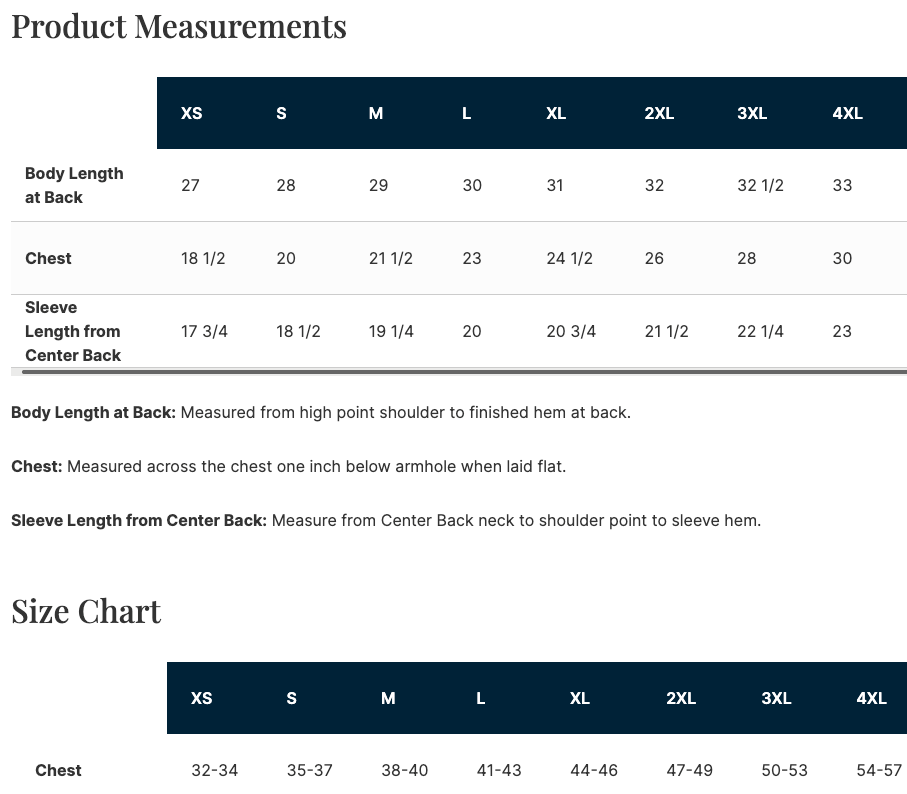Screen dimensions: 907x794
Task: Click the Chest value 24 1/2 for XL
Action: pos(569,258)
